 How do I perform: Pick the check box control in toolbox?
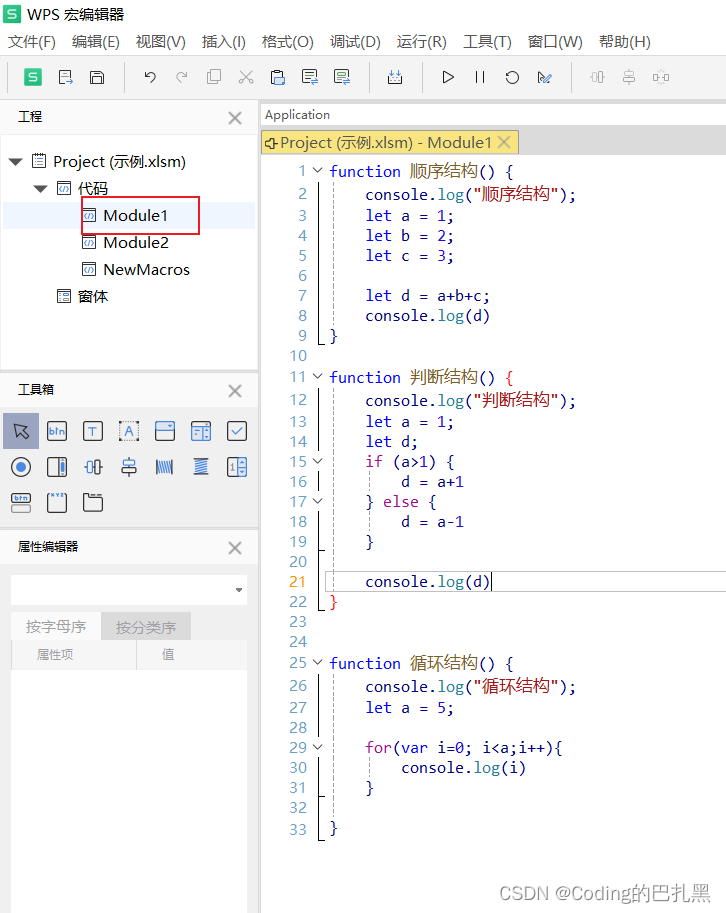(237, 431)
